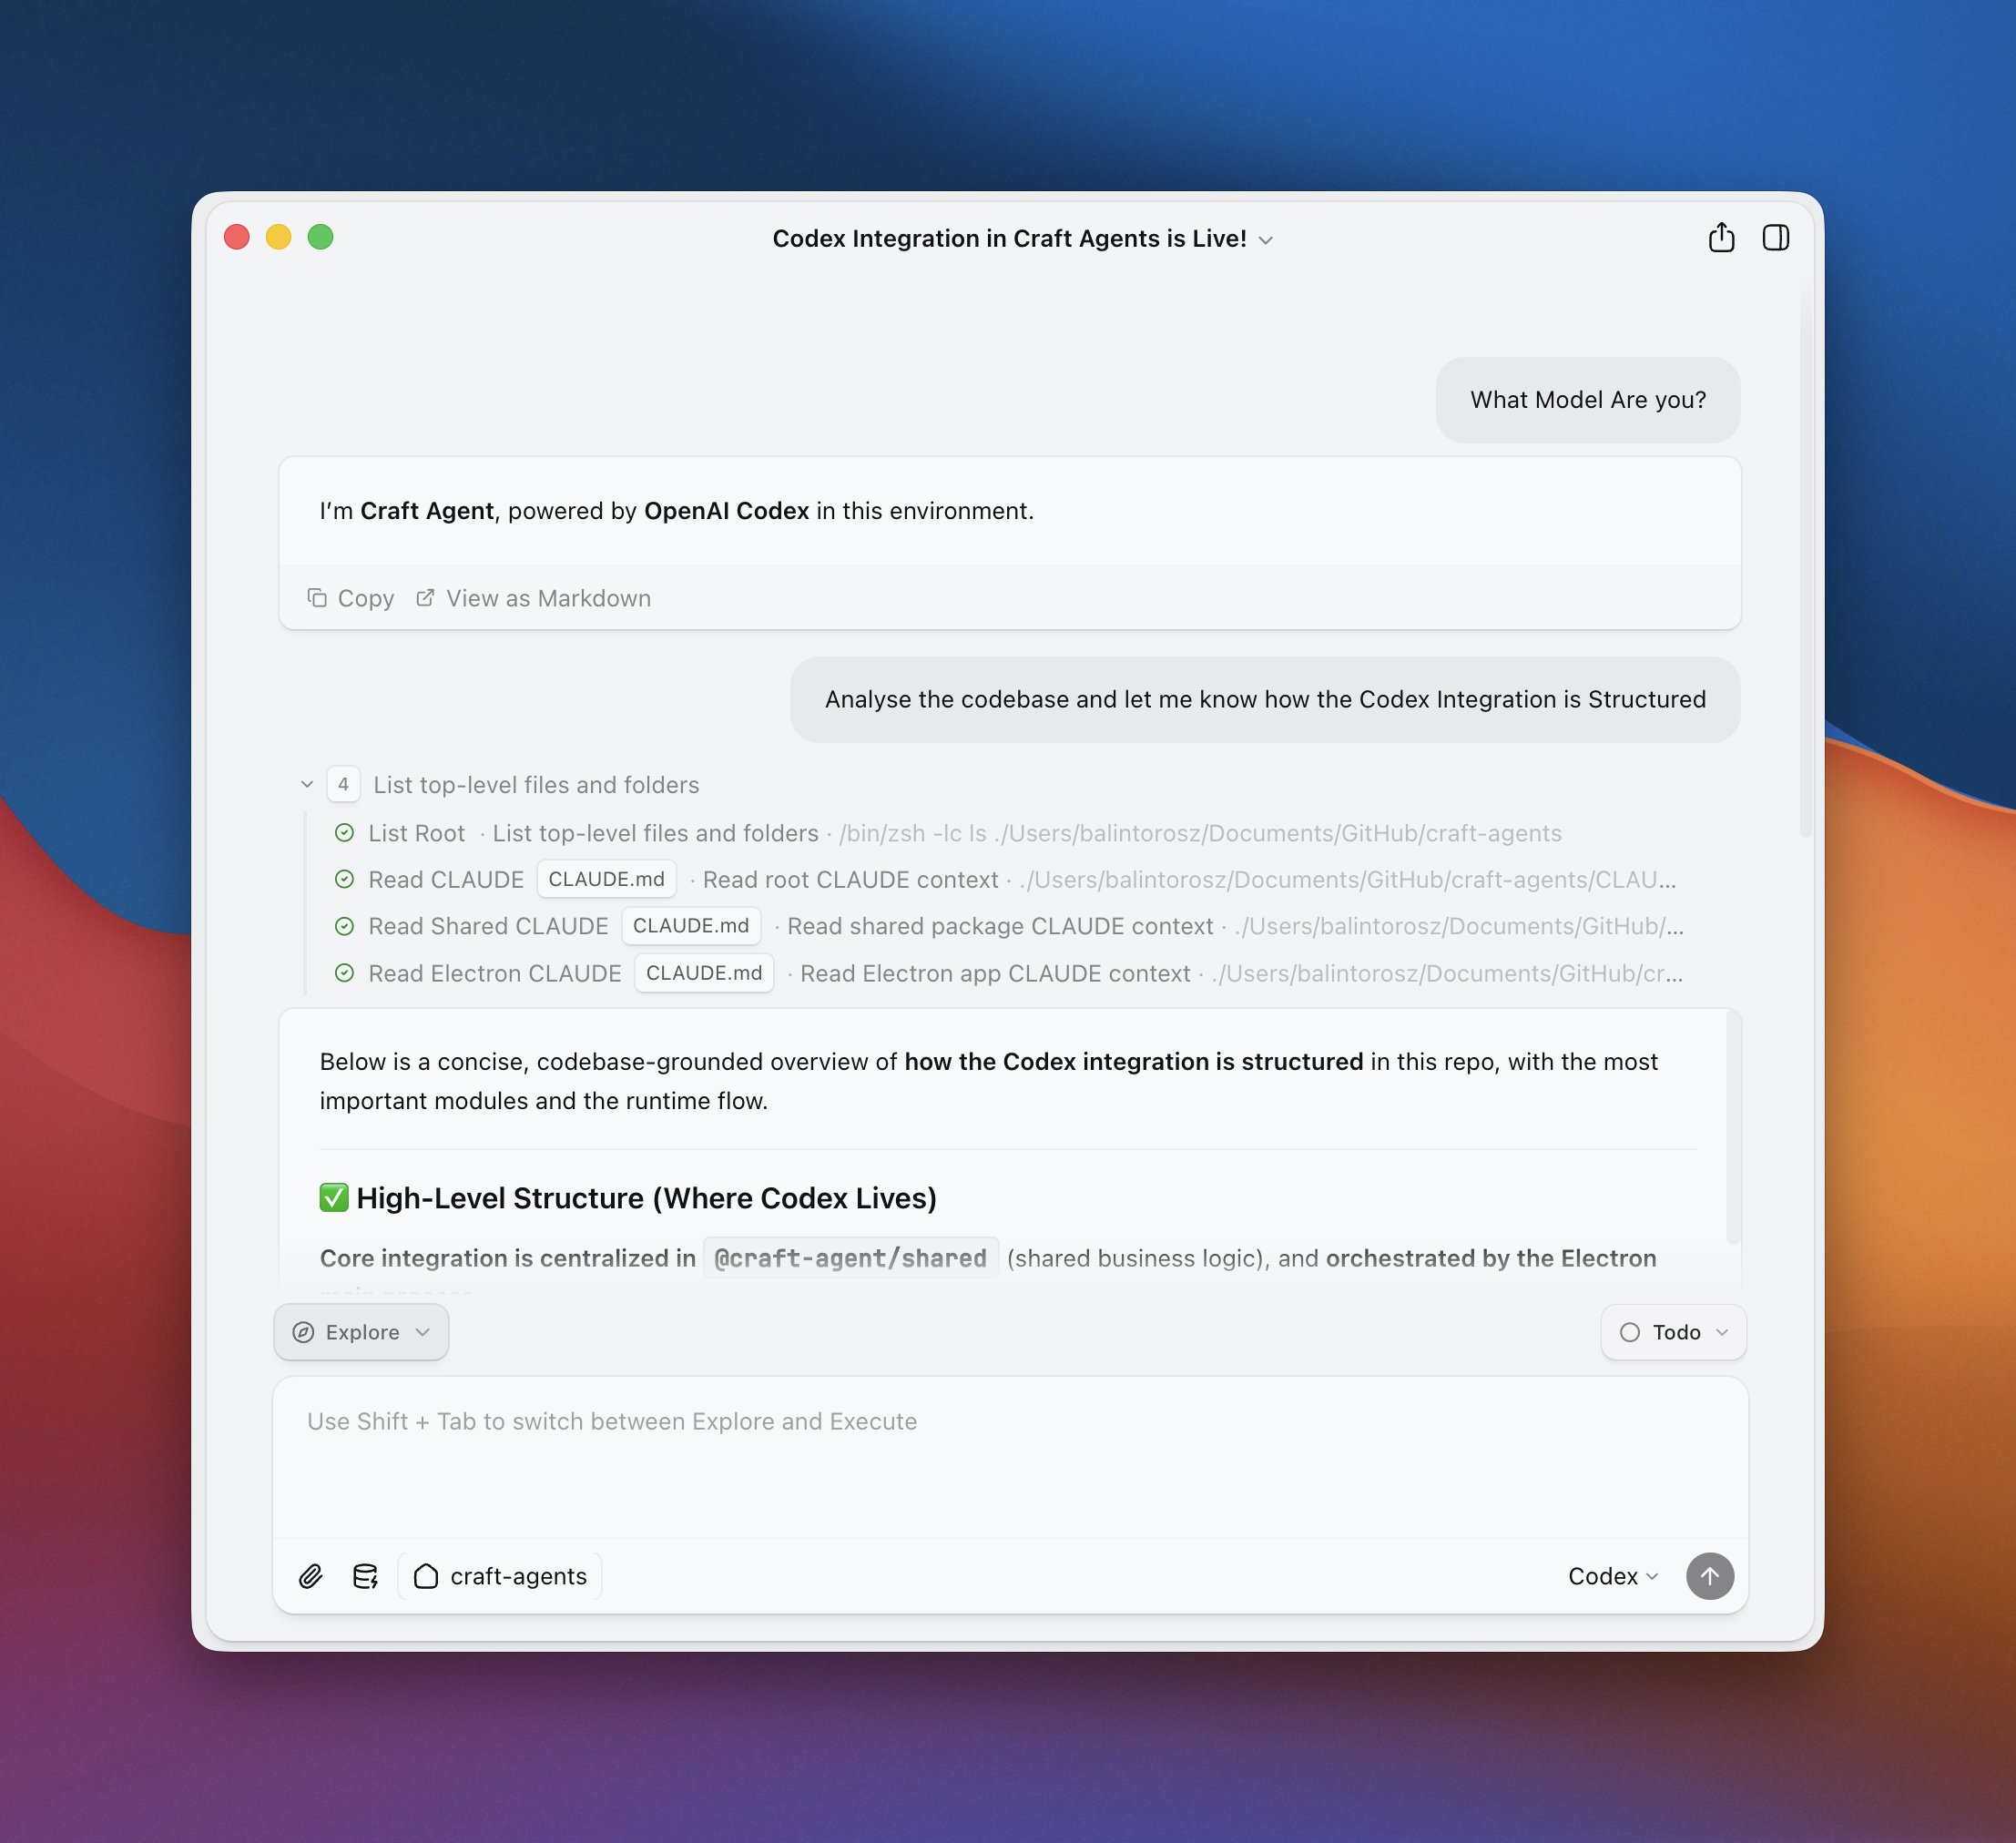Minimize the window with the yellow button
The image size is (2016, 1843).
pos(279,237)
